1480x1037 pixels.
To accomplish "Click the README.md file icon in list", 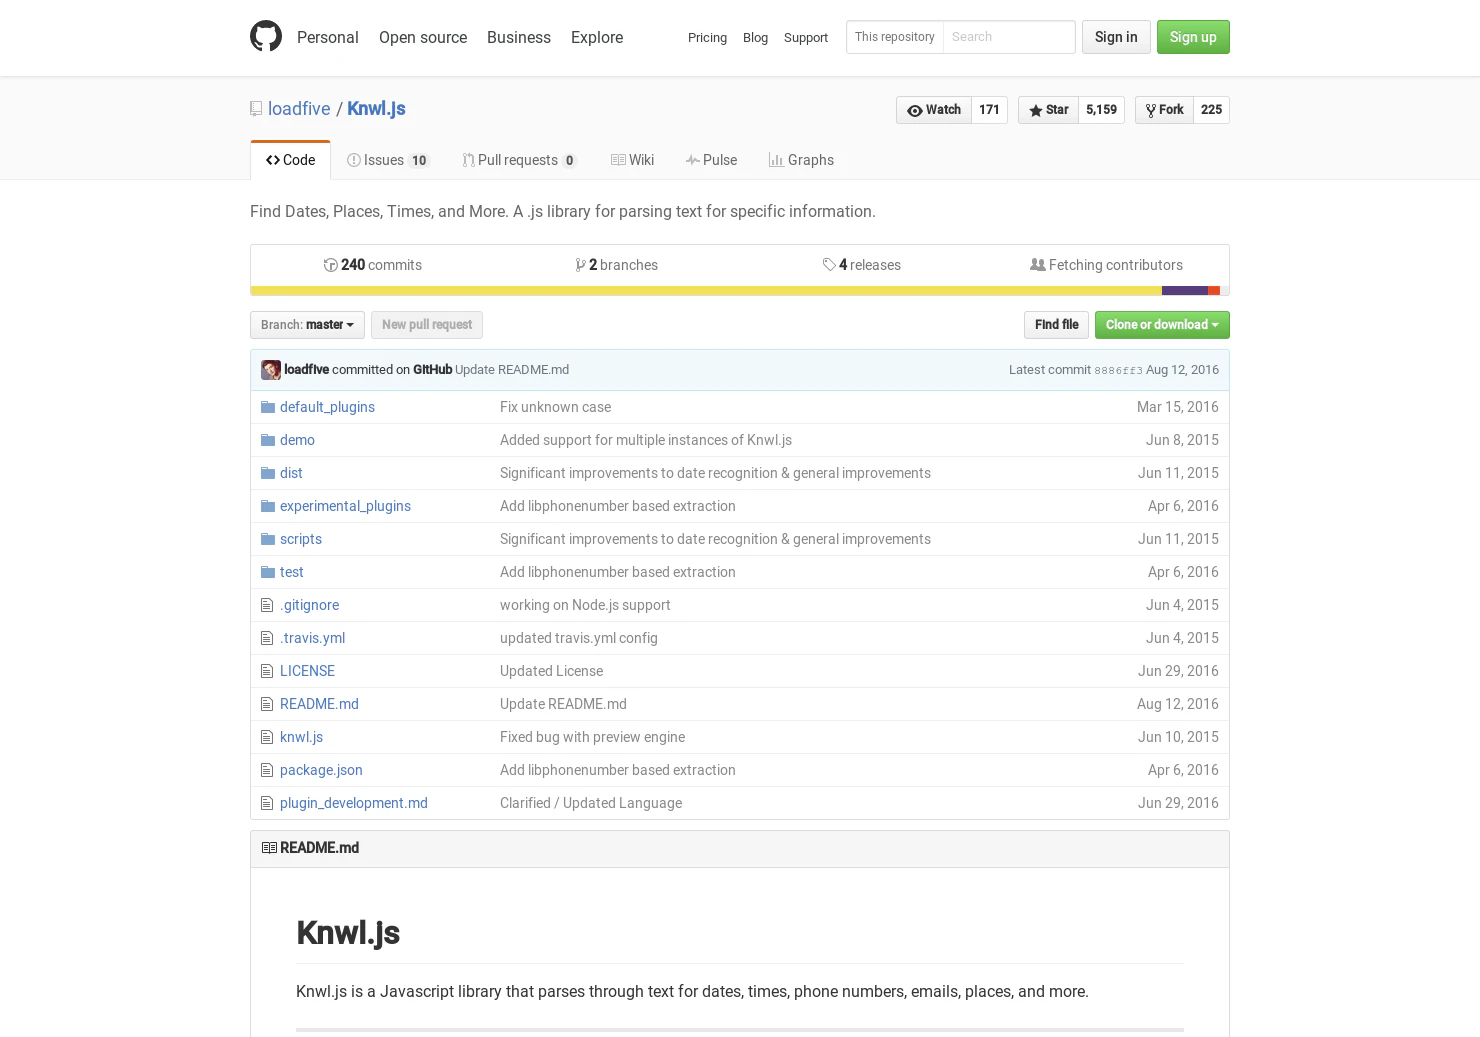I will 267,704.
